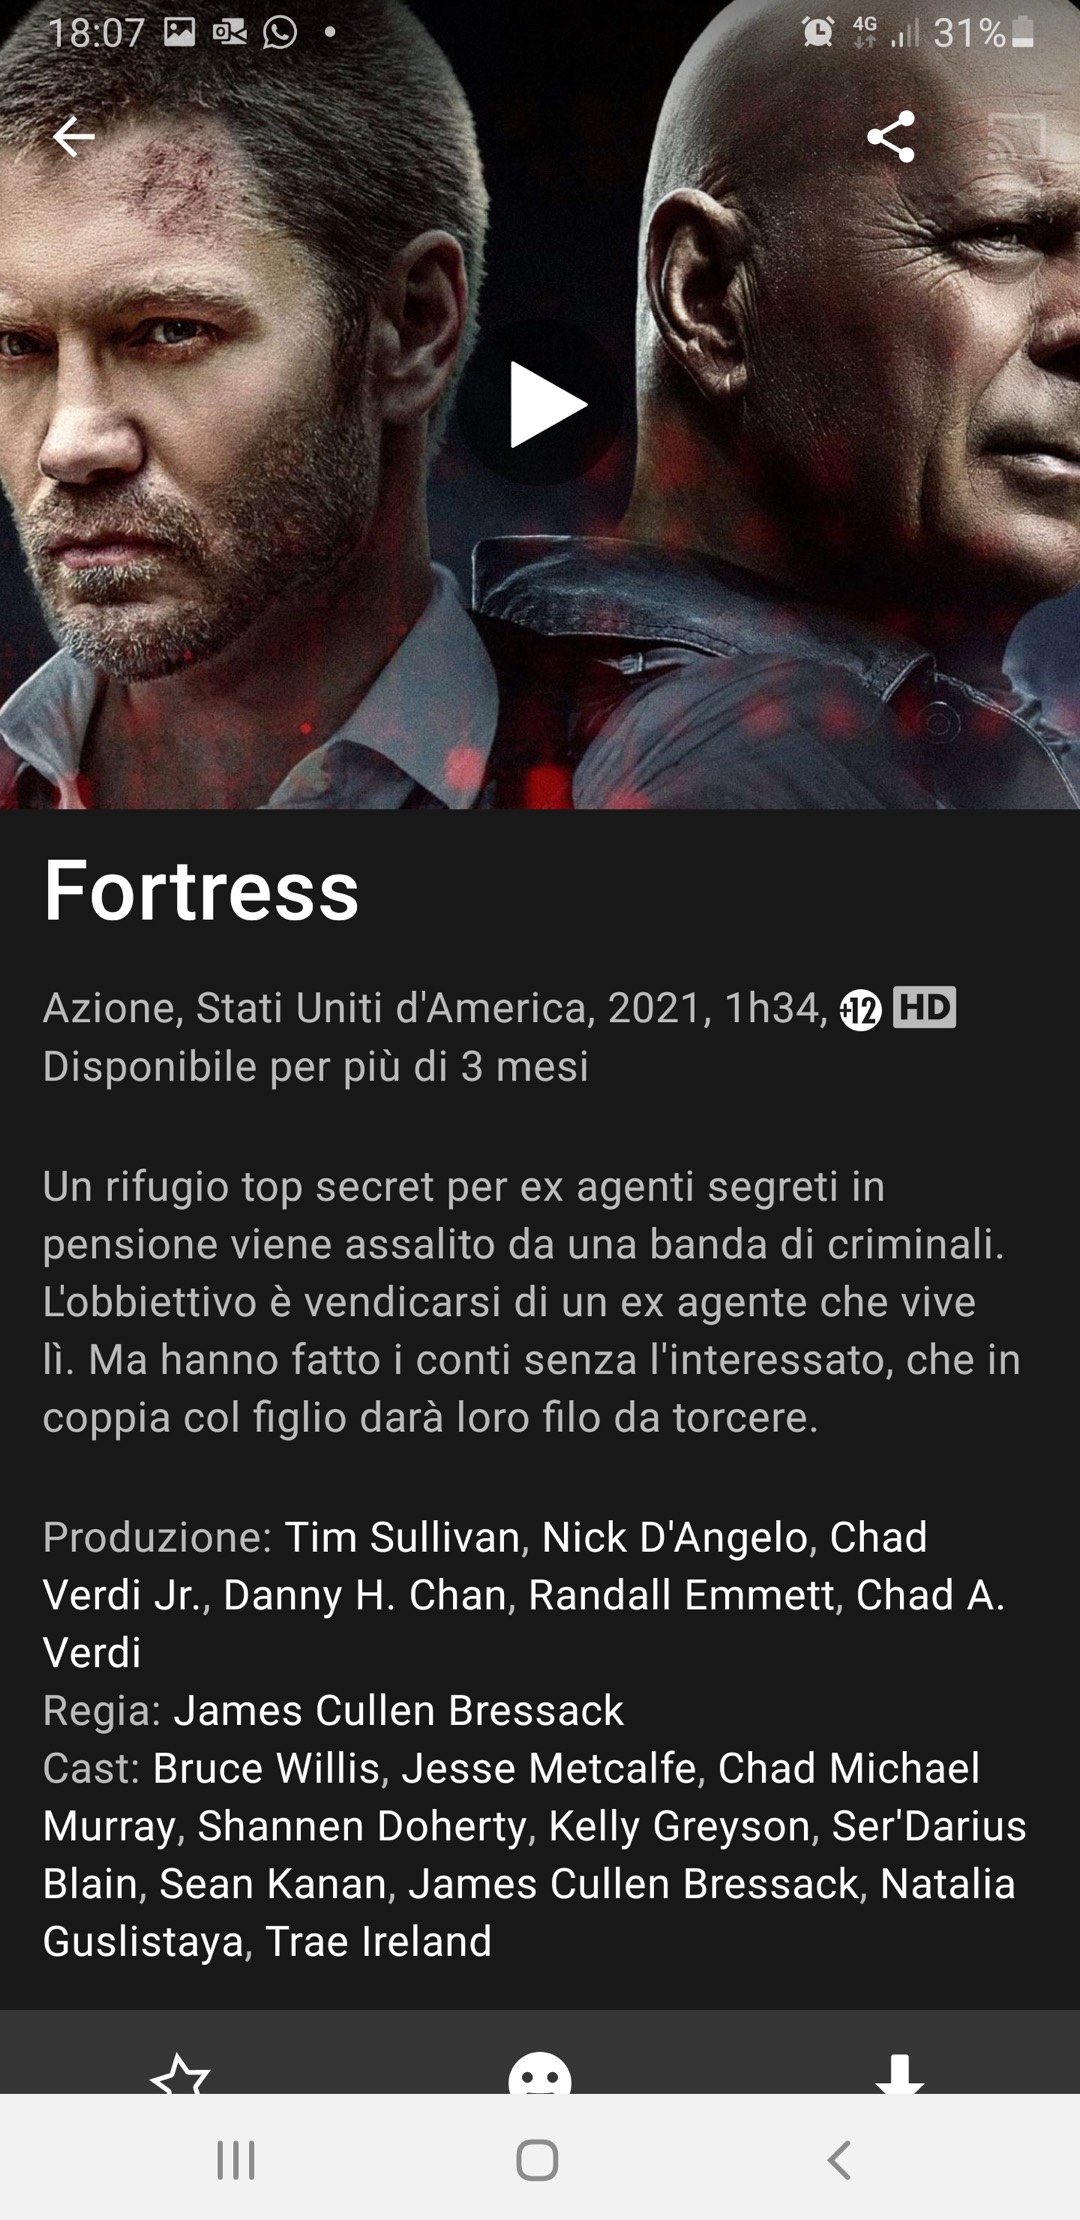
Task: Select director James Cullen Bressack in Regia
Action: coord(399,1710)
